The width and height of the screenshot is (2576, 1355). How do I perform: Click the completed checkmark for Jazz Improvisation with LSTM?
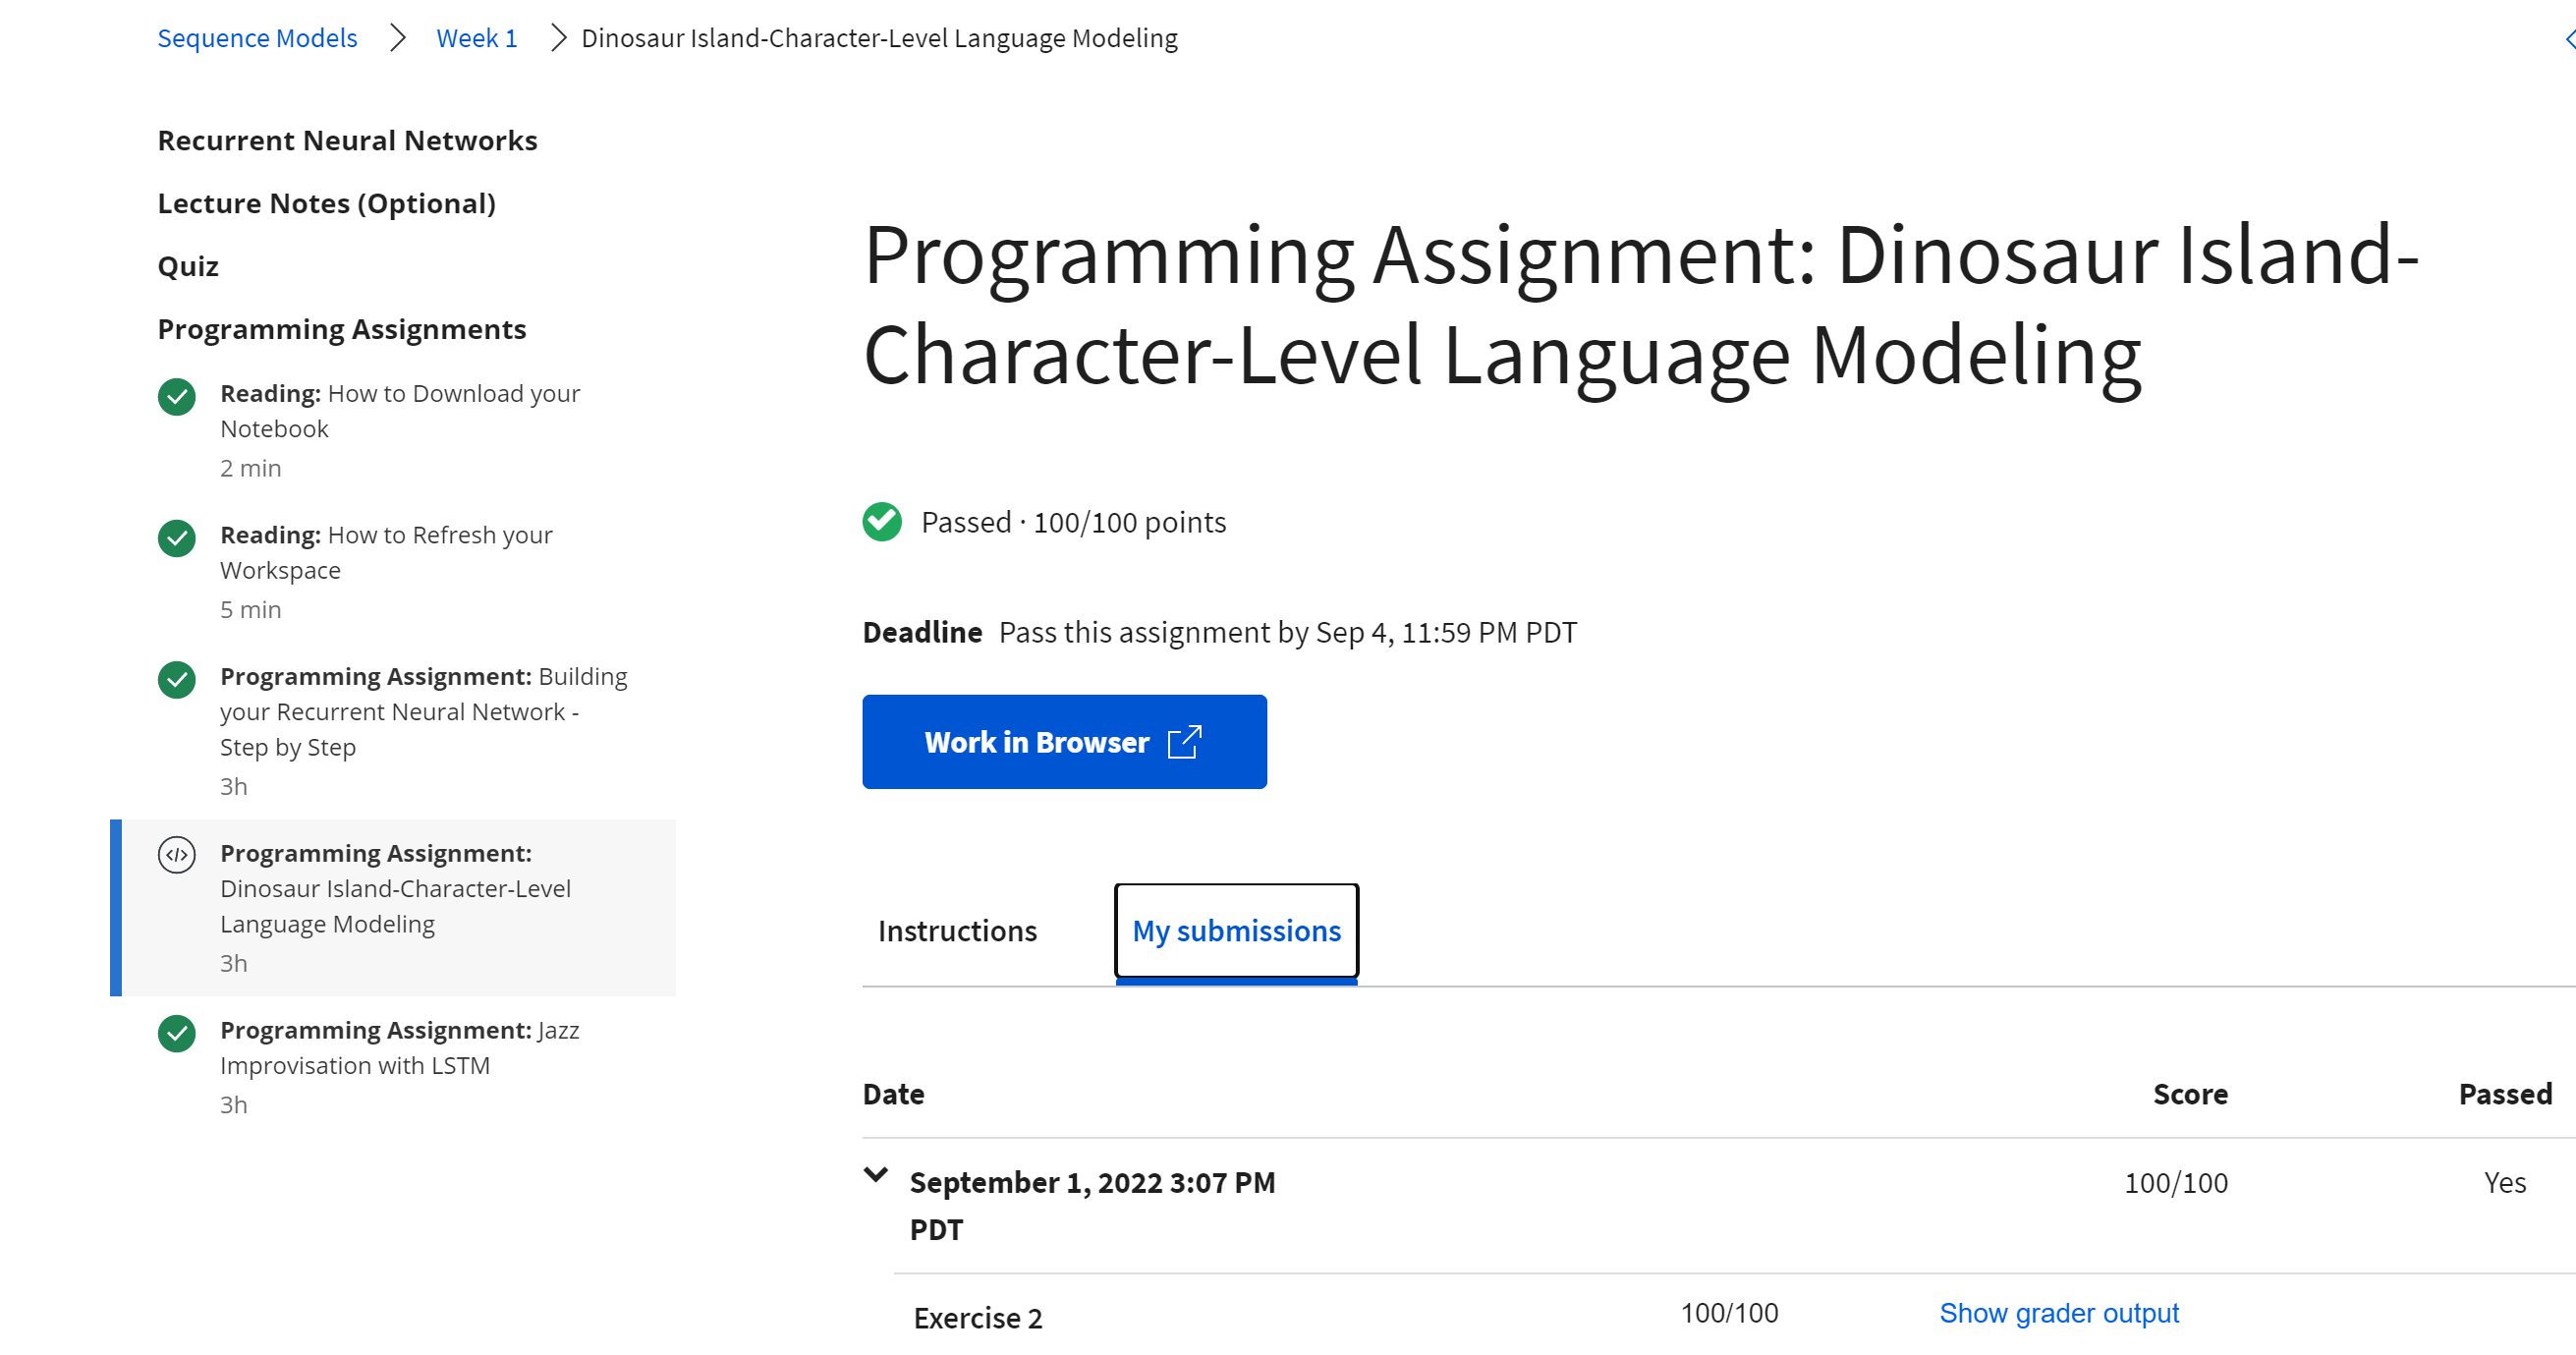[176, 1034]
